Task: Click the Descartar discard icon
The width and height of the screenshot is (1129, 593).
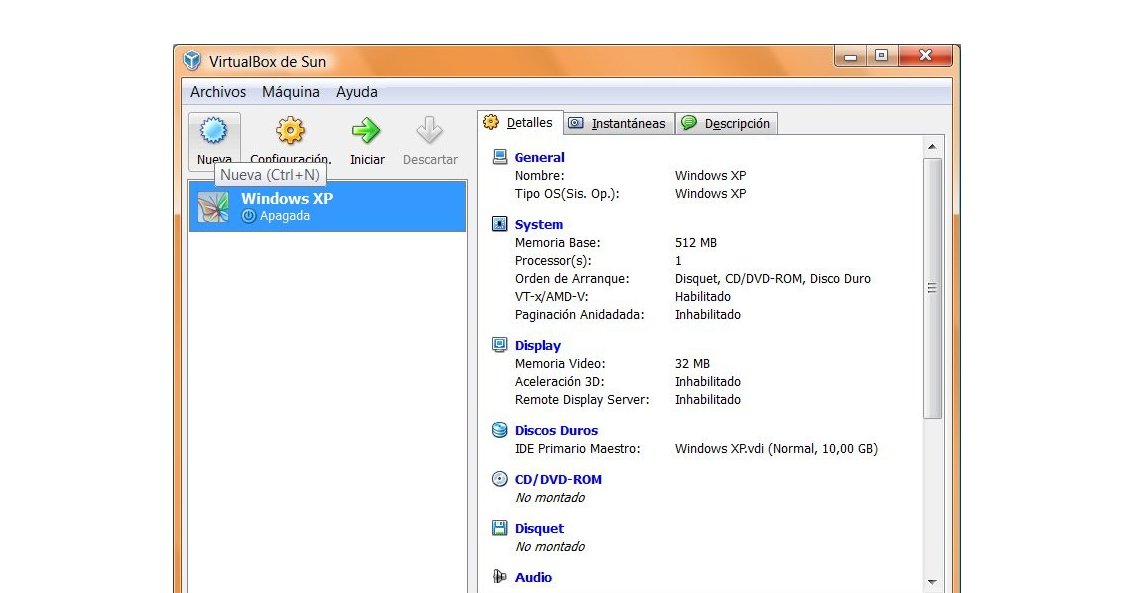Action: (x=429, y=130)
